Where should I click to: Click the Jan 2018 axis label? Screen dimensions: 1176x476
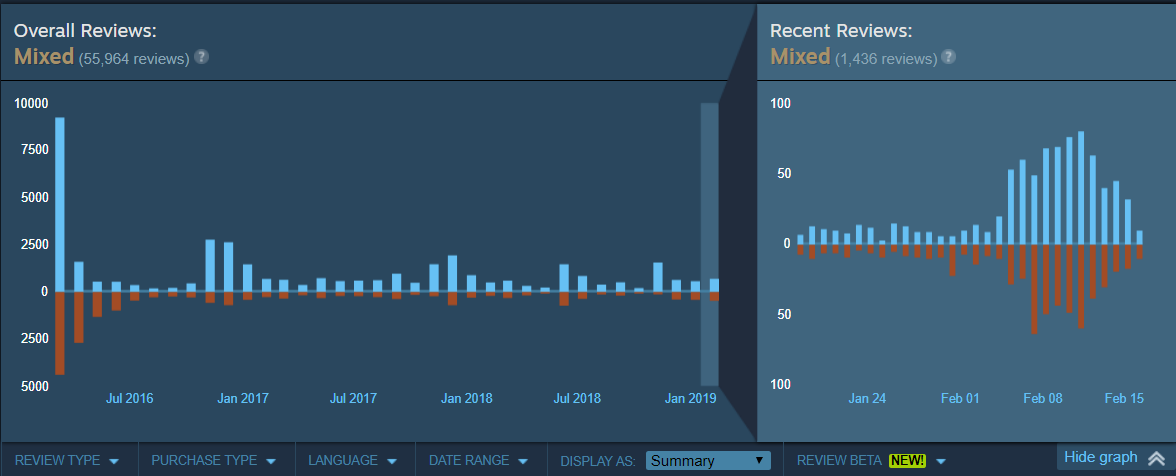coord(467,398)
